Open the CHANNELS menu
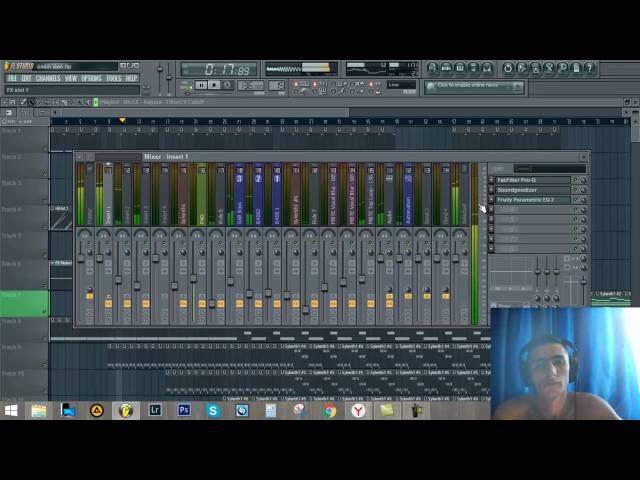This screenshot has width=640, height=480. tap(48, 78)
